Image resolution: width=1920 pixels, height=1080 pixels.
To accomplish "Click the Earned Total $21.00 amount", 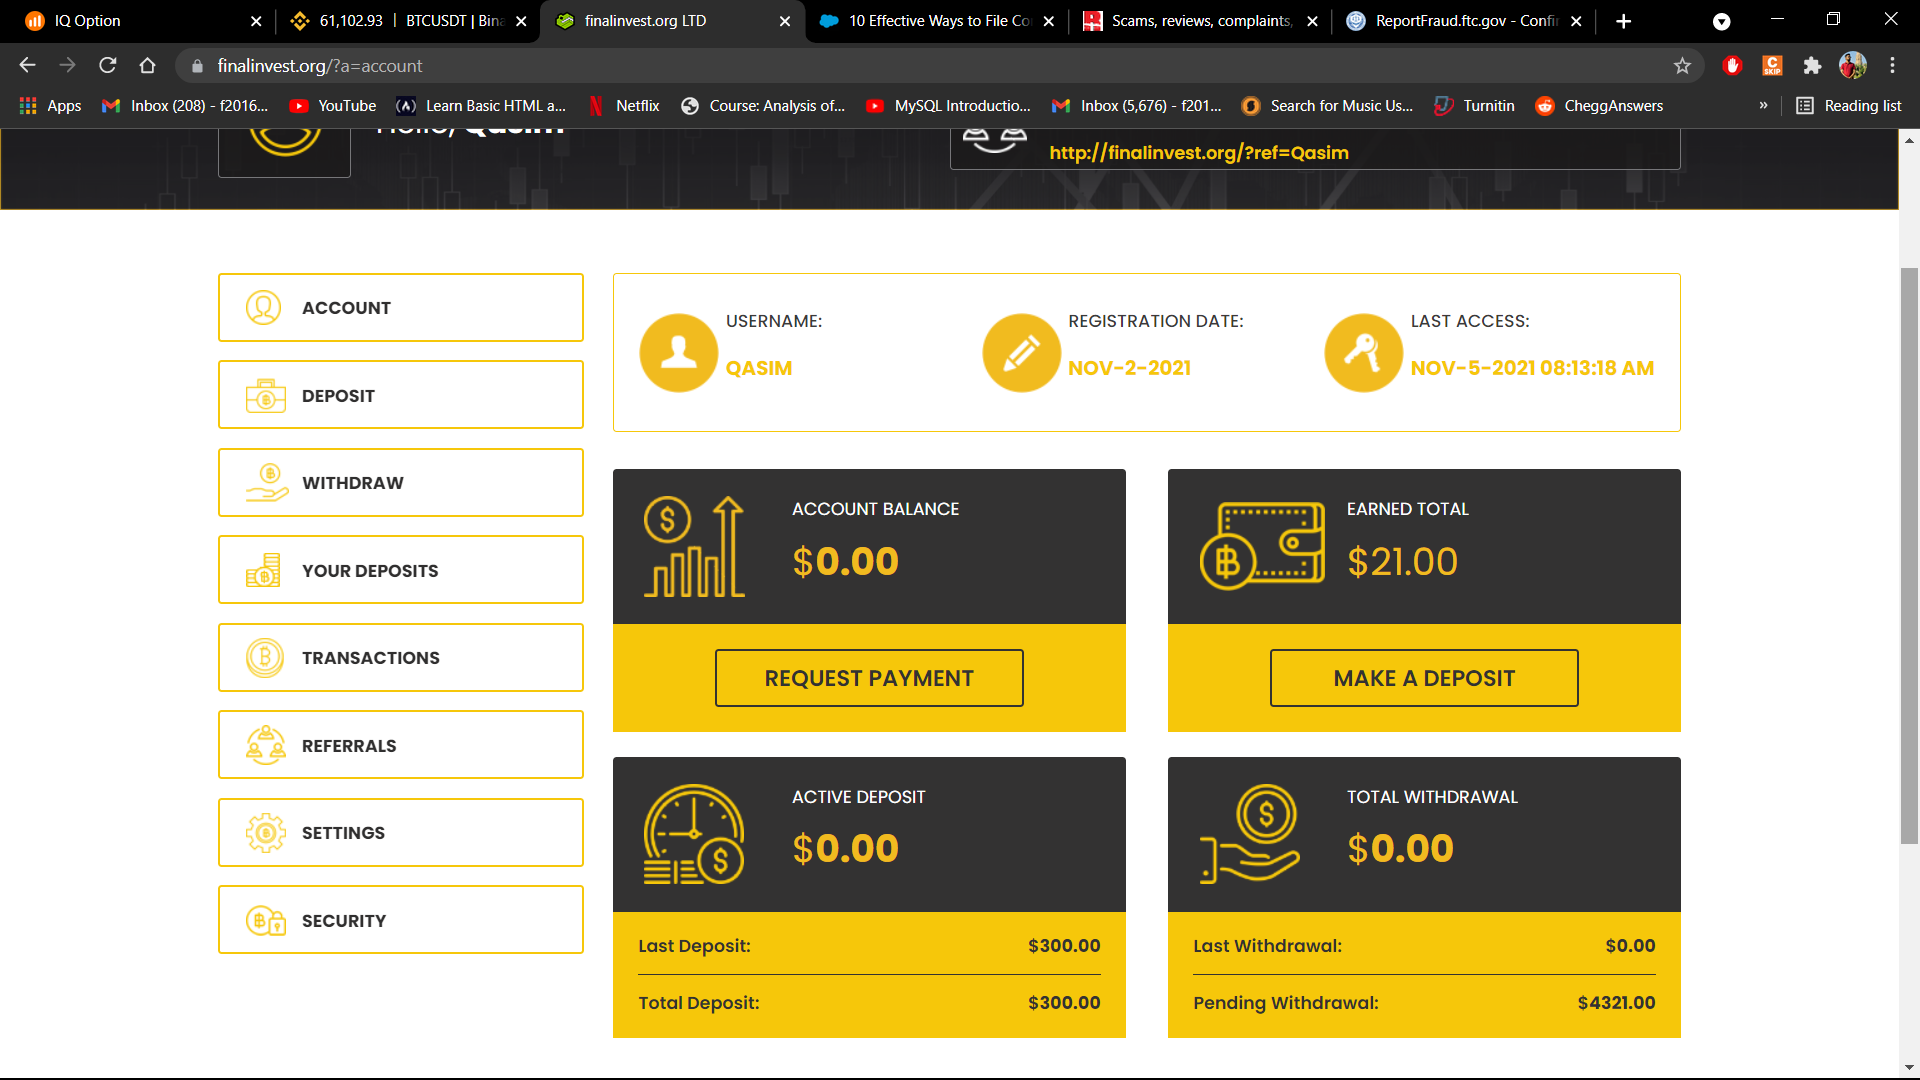I will (1402, 562).
